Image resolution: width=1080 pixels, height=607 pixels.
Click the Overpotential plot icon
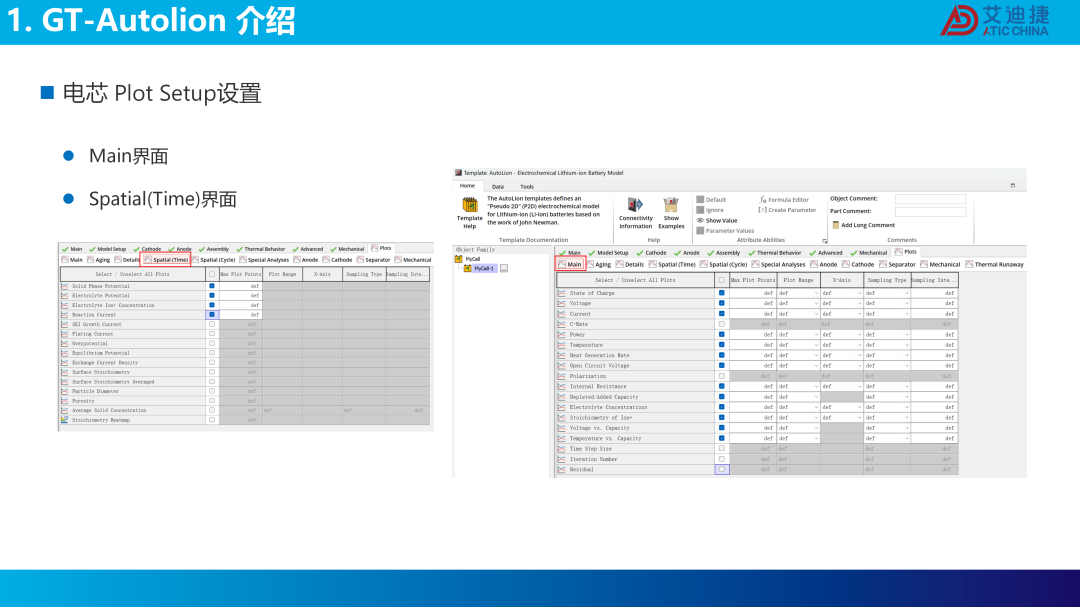coord(65,343)
